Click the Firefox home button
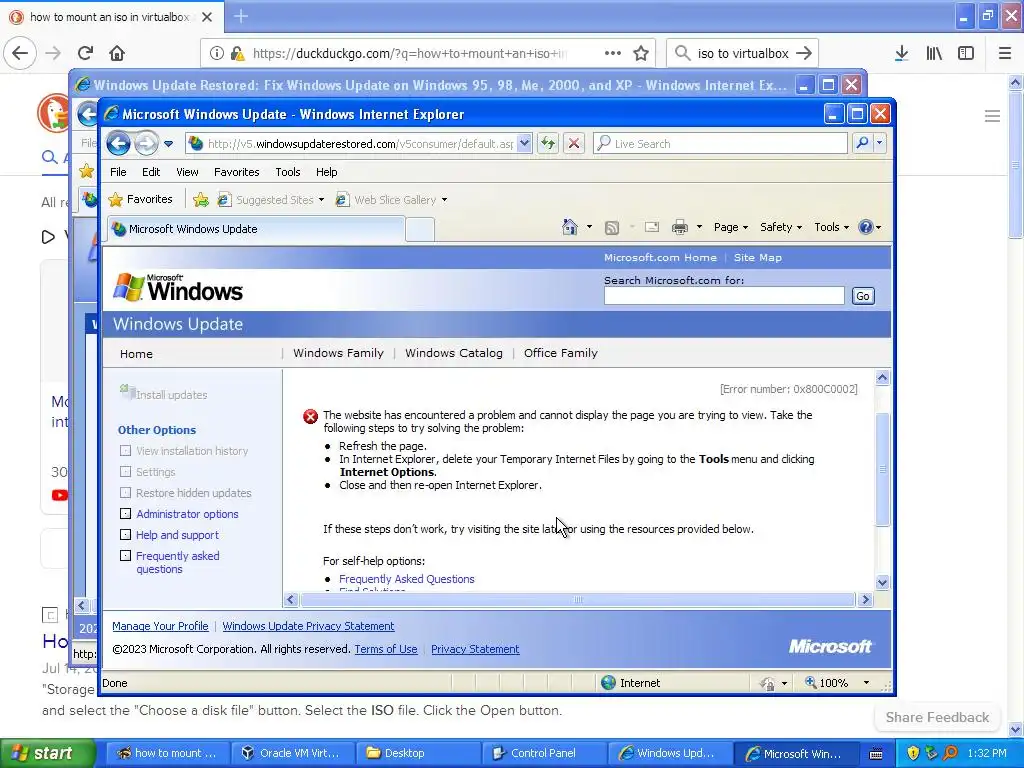The image size is (1024, 768). (117, 53)
